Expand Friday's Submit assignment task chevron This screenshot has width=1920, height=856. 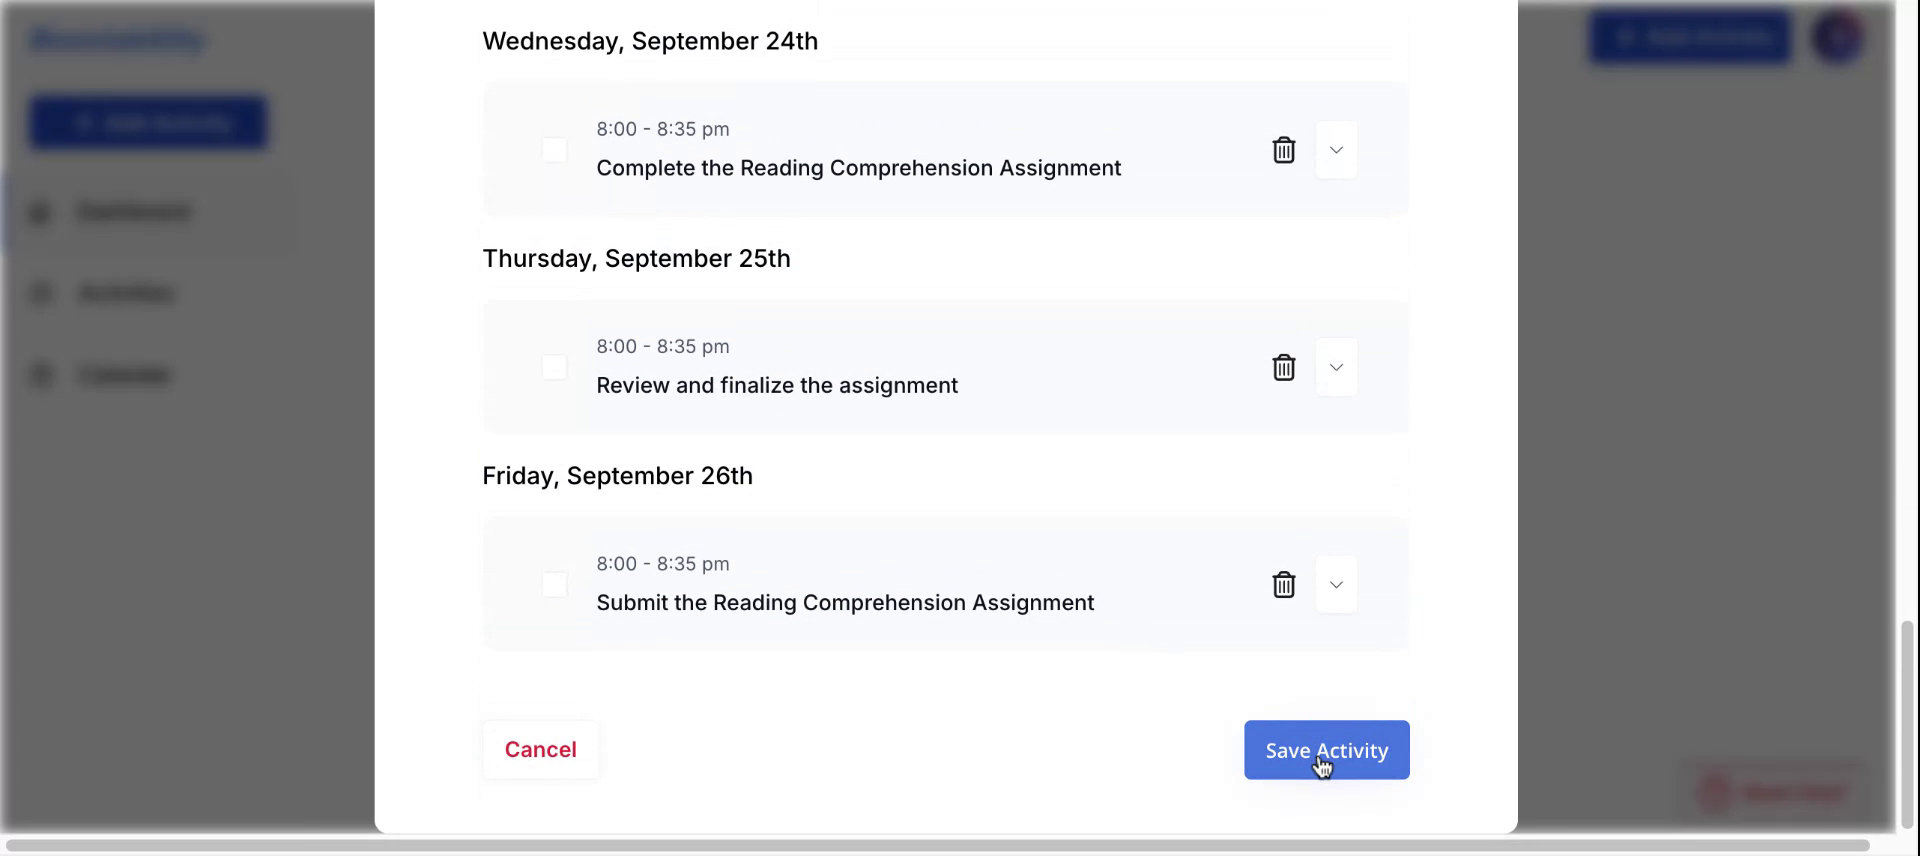(x=1336, y=584)
